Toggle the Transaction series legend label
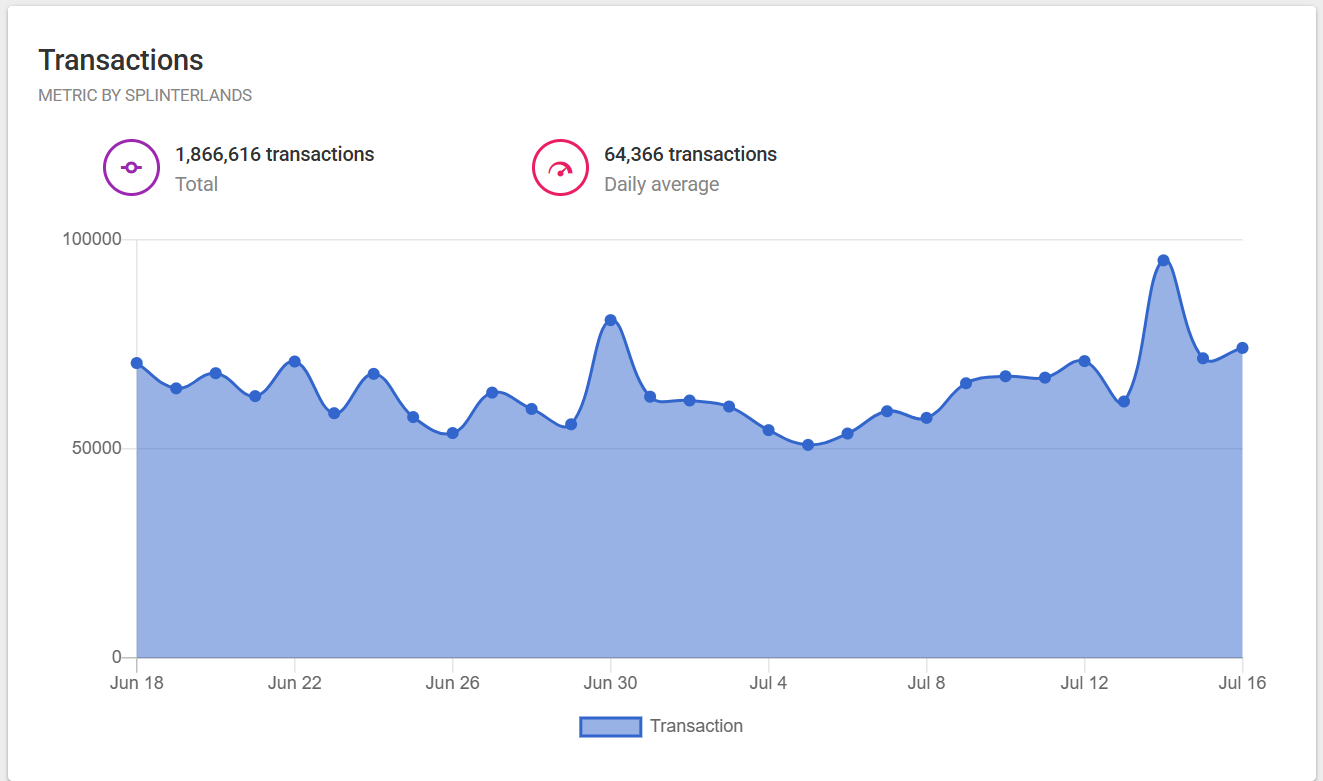Image resolution: width=1323 pixels, height=781 pixels. click(x=696, y=726)
